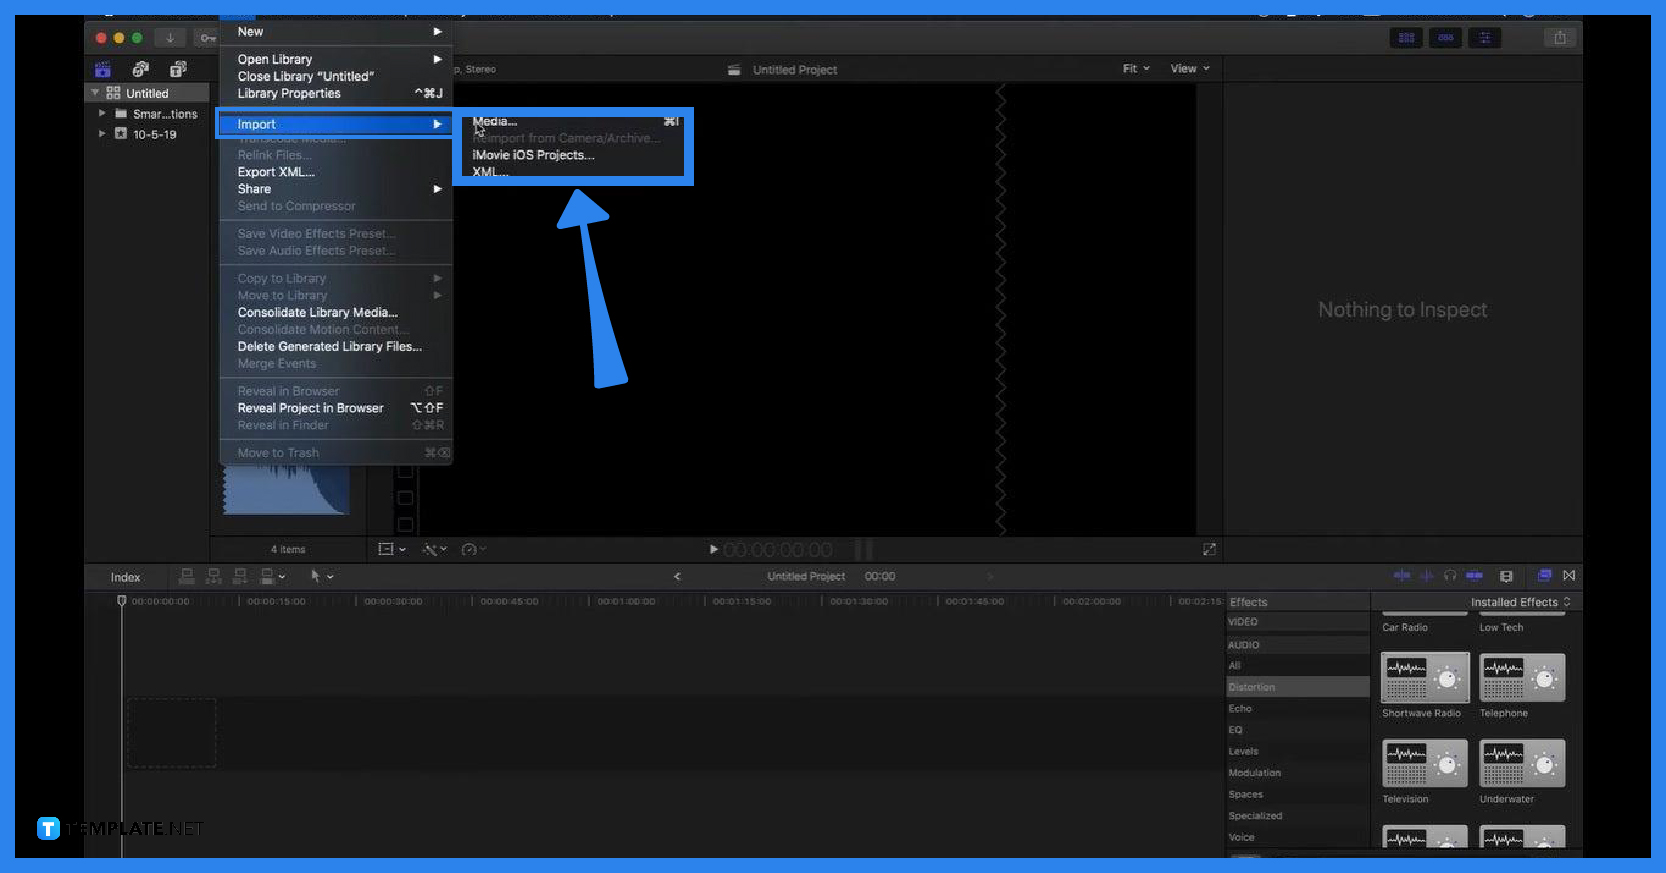Select the Shortwave Radio effect thumbnail
This screenshot has height=873, width=1666.
1425,678
